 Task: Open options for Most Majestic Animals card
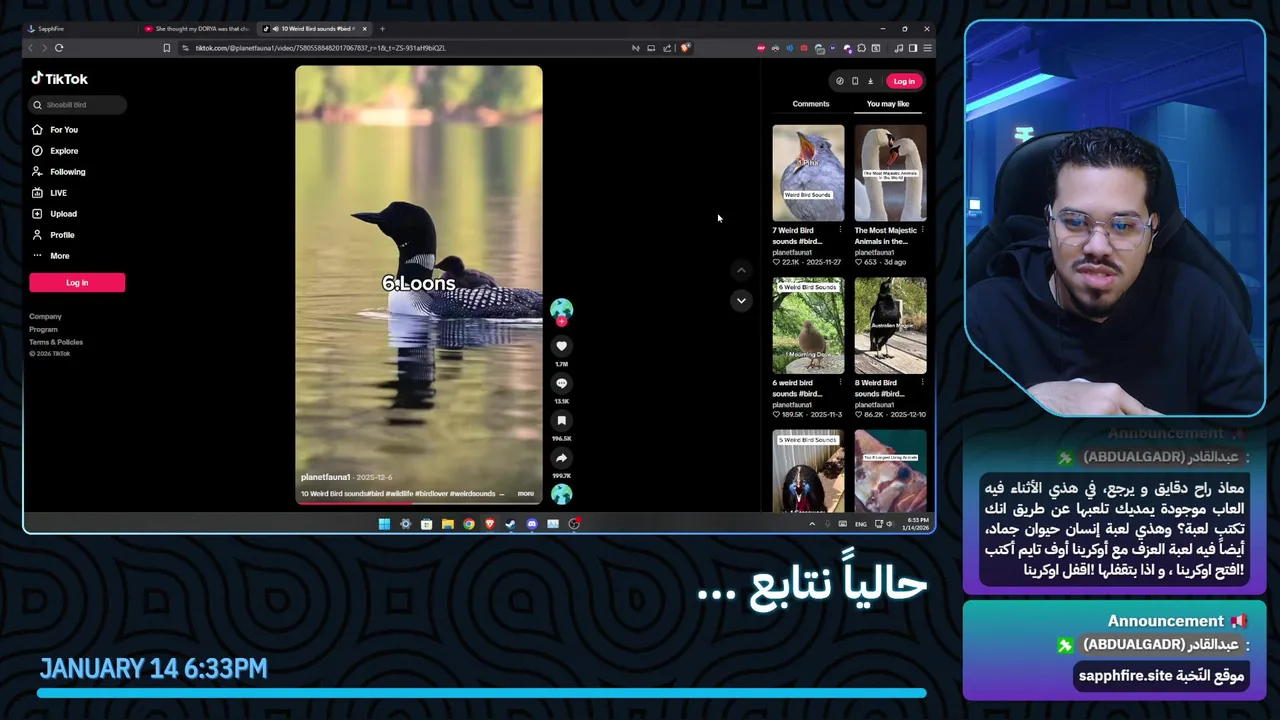click(922, 230)
